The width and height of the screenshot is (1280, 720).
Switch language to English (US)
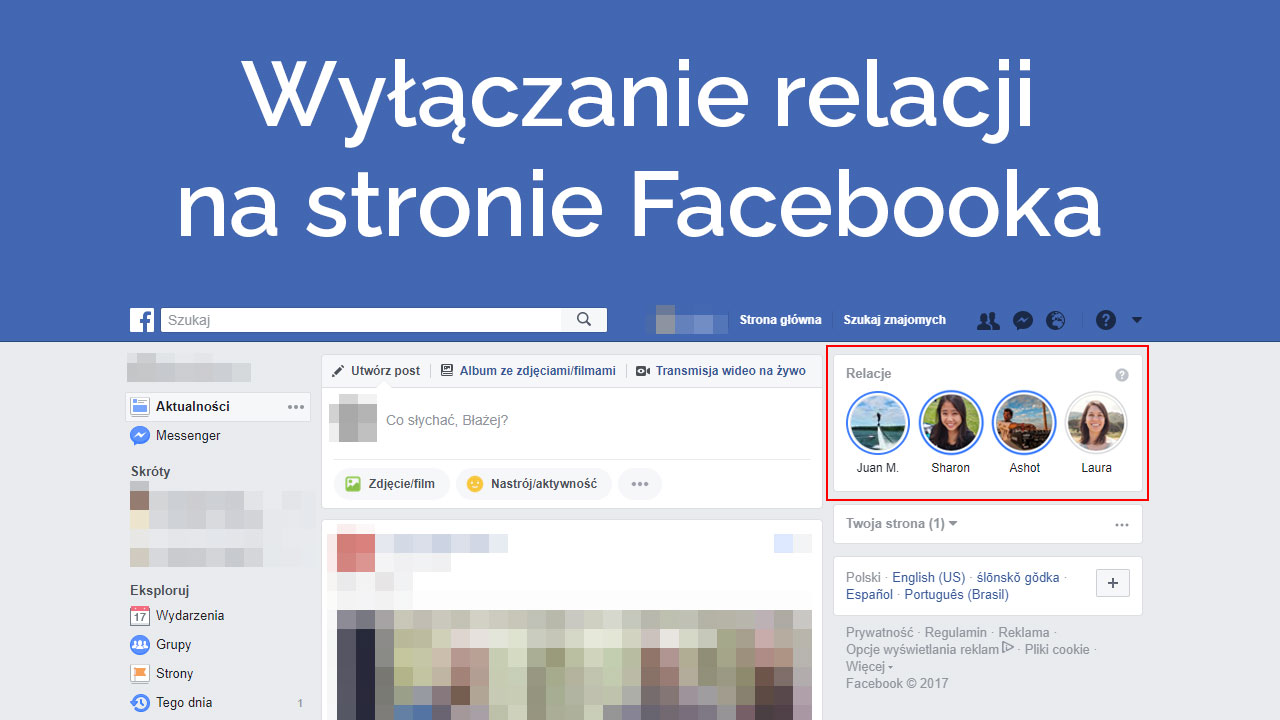(929, 578)
